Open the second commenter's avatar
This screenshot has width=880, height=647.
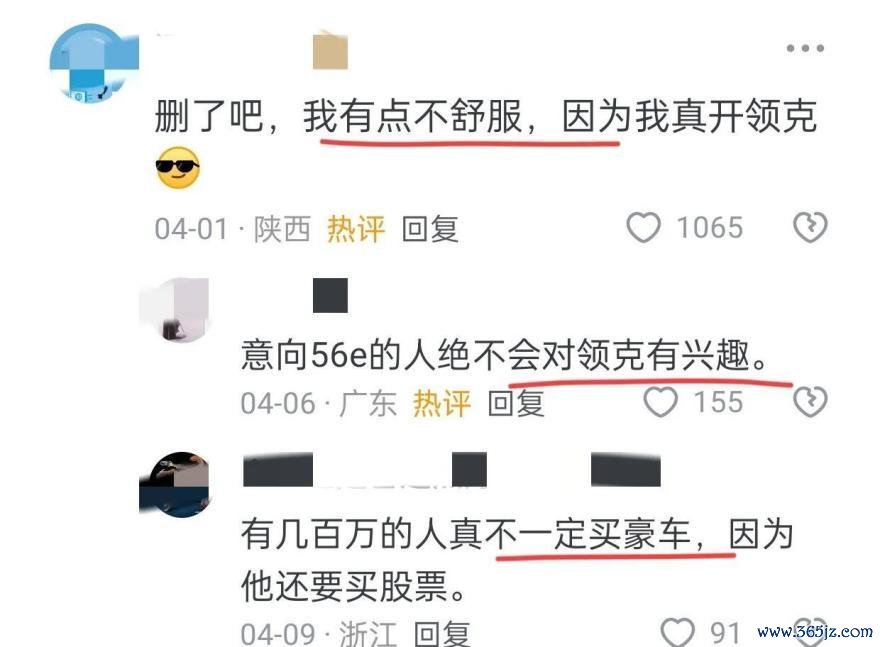[175, 310]
